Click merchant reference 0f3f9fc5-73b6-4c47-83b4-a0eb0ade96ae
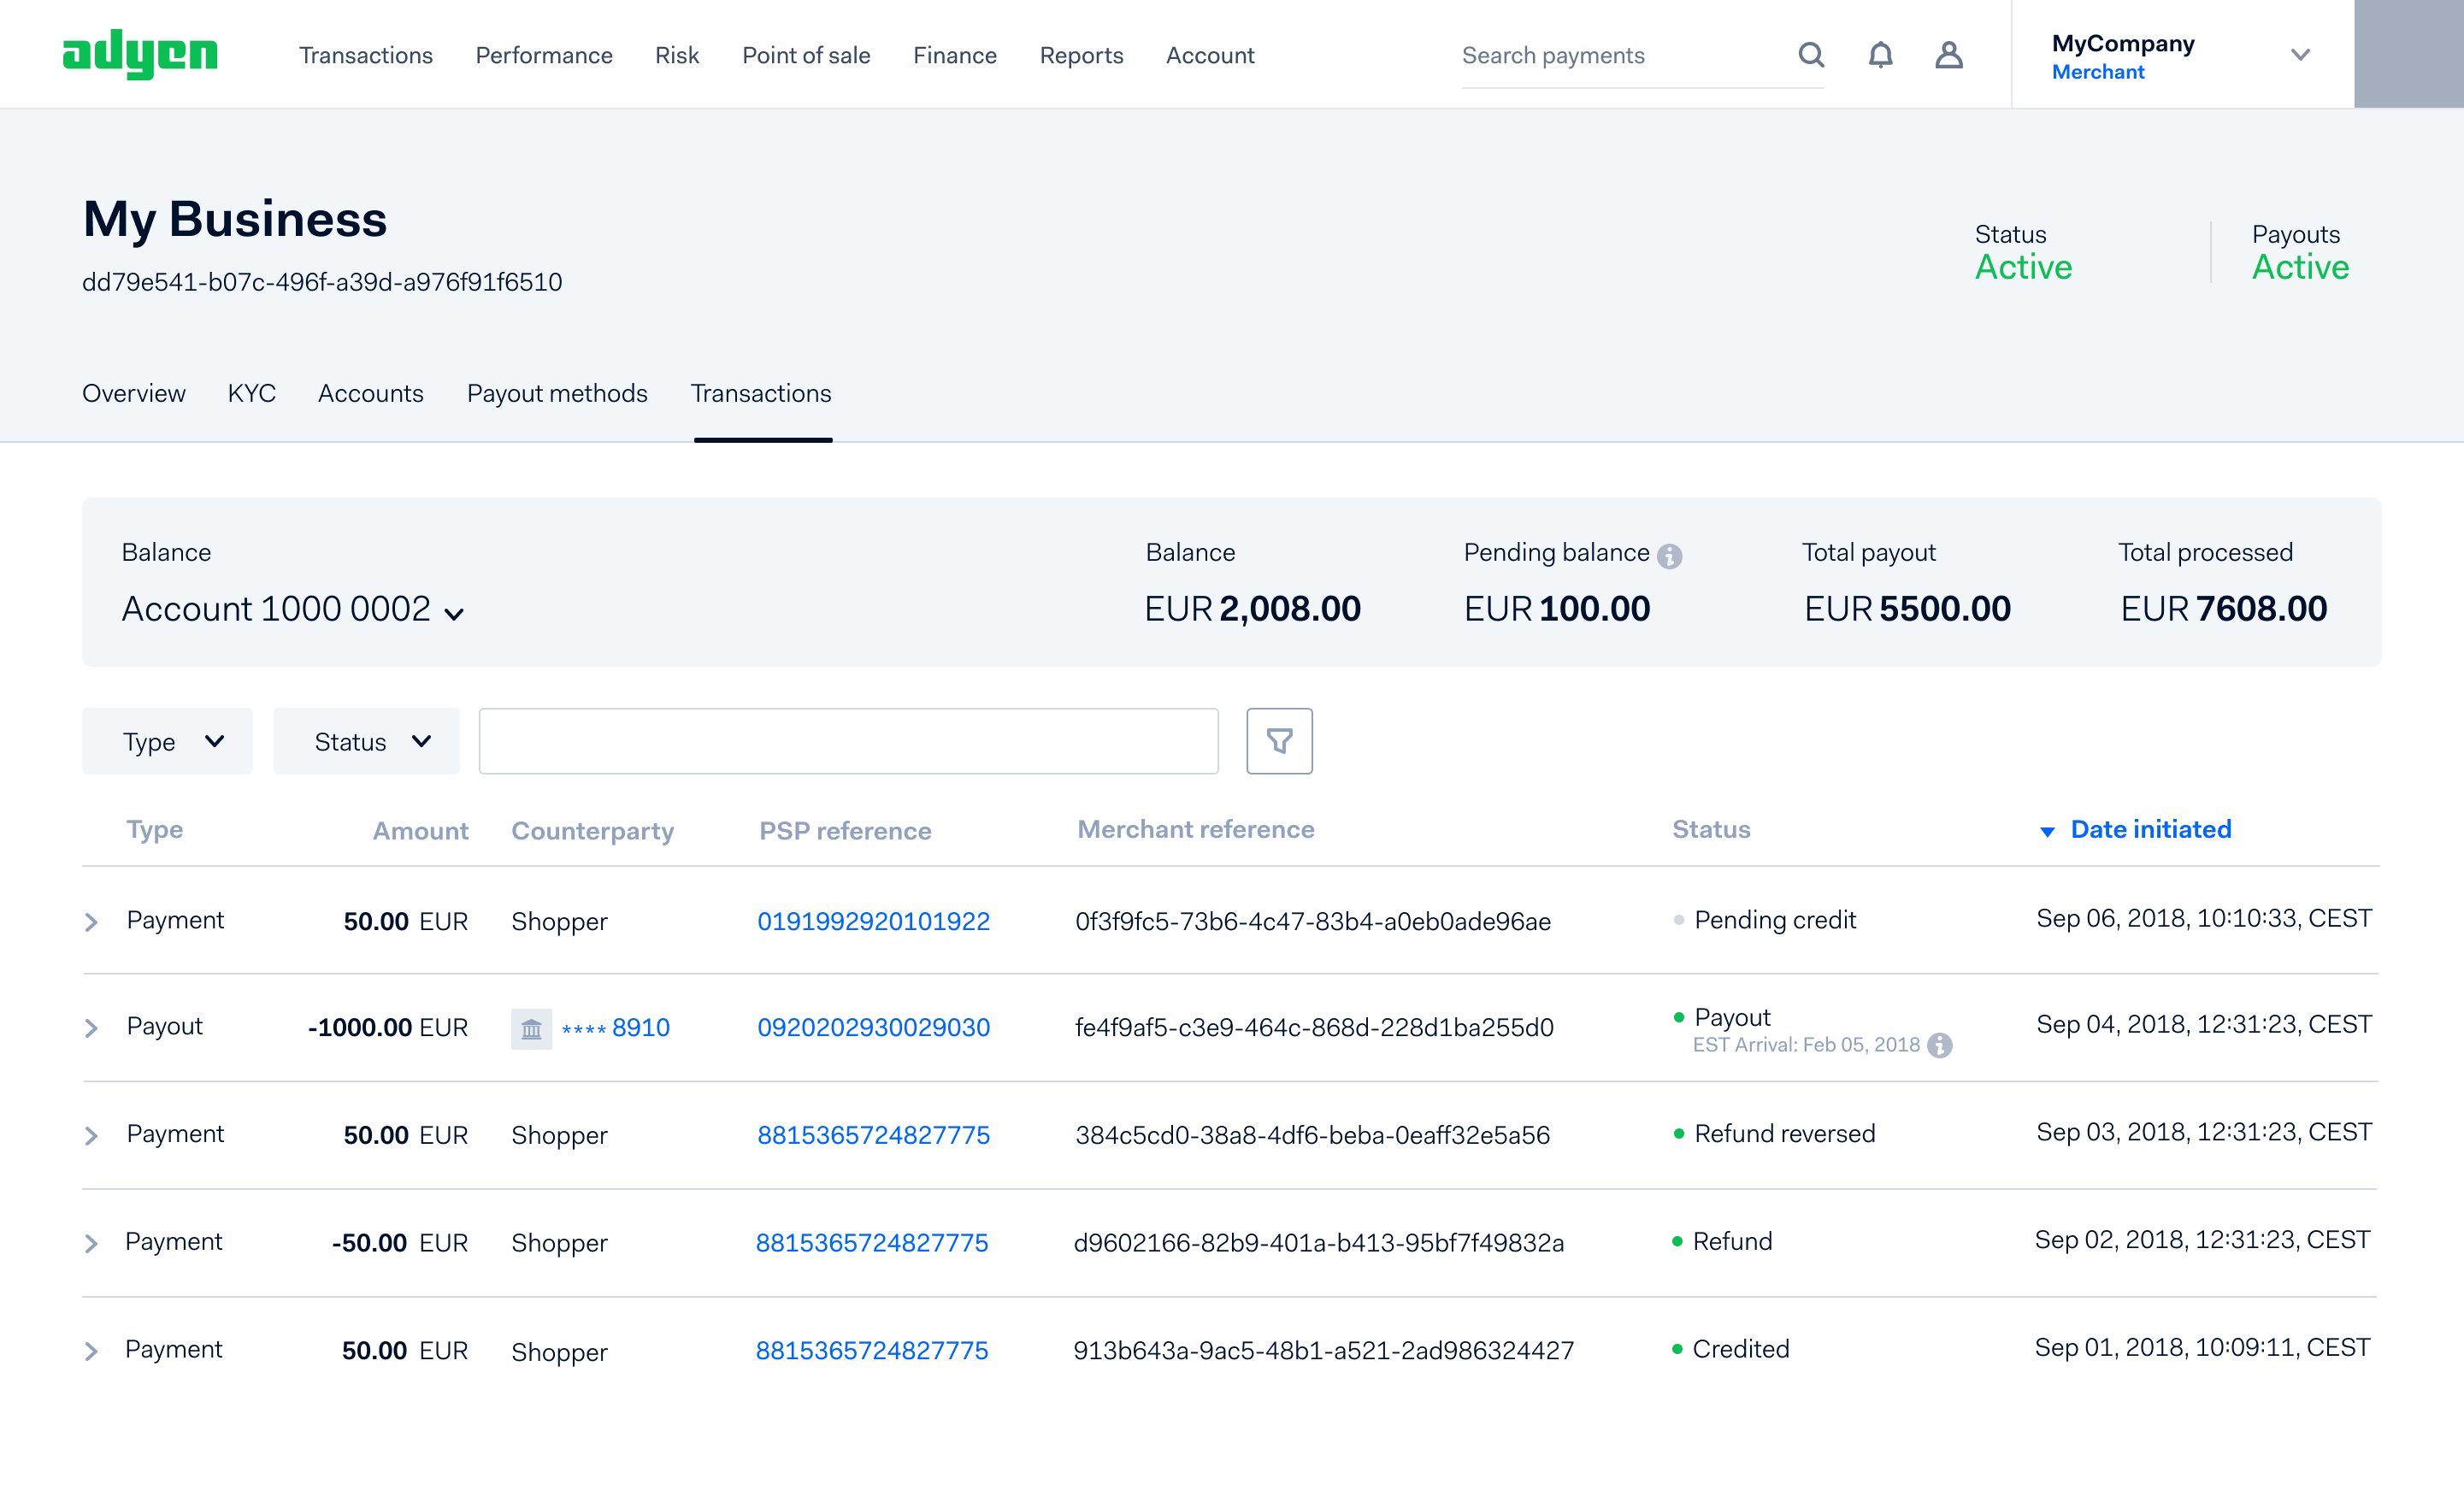The image size is (2464, 1496). pos(1313,921)
